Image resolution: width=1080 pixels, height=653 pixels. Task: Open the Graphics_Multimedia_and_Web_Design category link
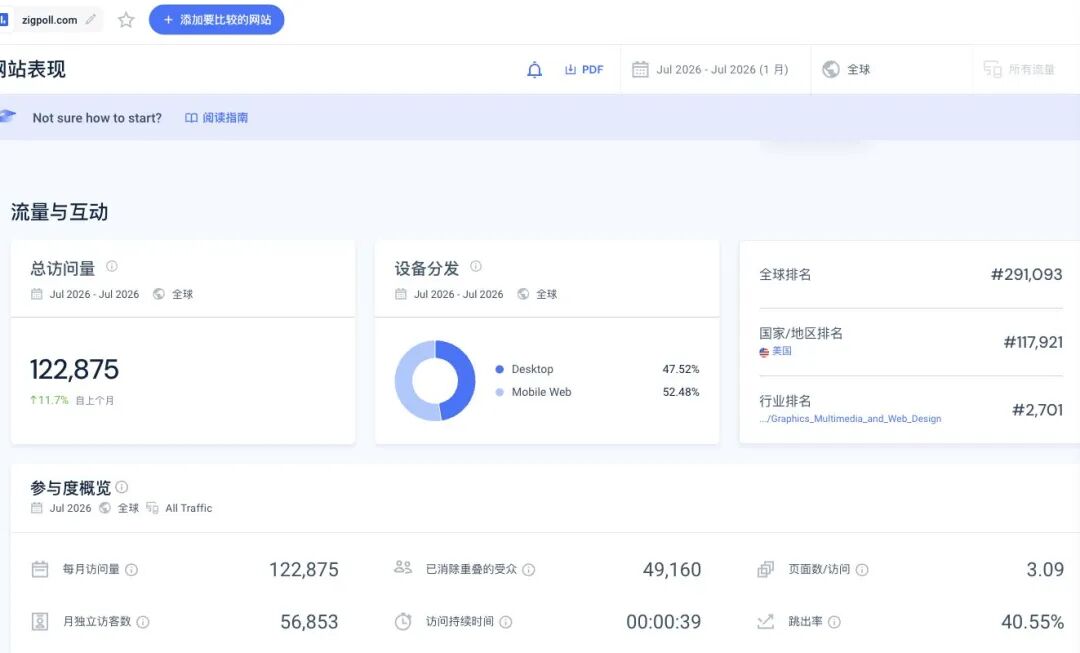click(850, 419)
